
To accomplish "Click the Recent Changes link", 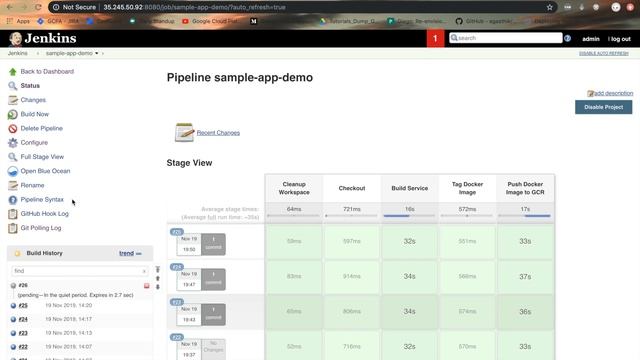I will (218, 133).
